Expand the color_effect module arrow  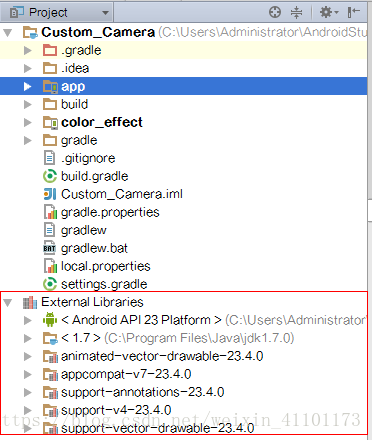[28, 122]
